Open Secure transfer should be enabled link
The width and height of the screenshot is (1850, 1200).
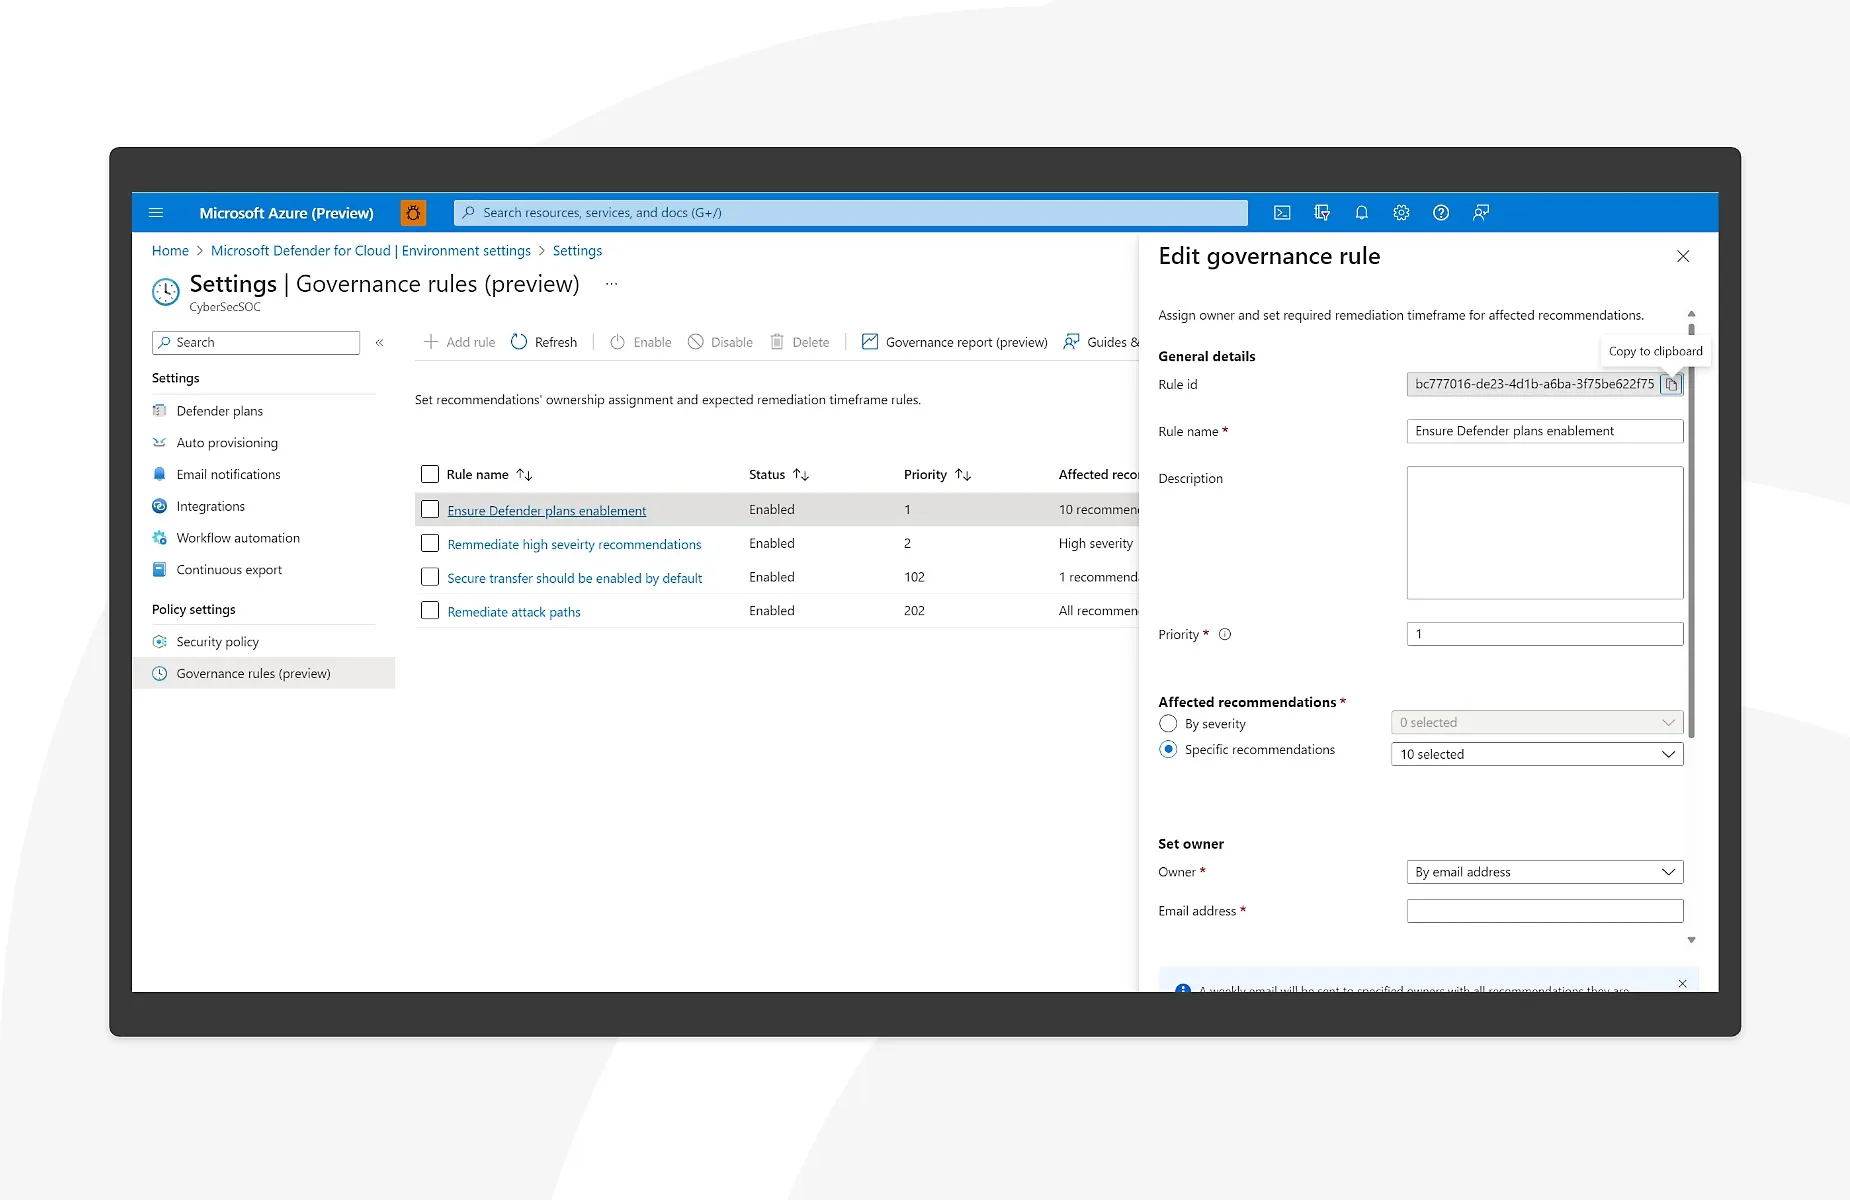(574, 579)
